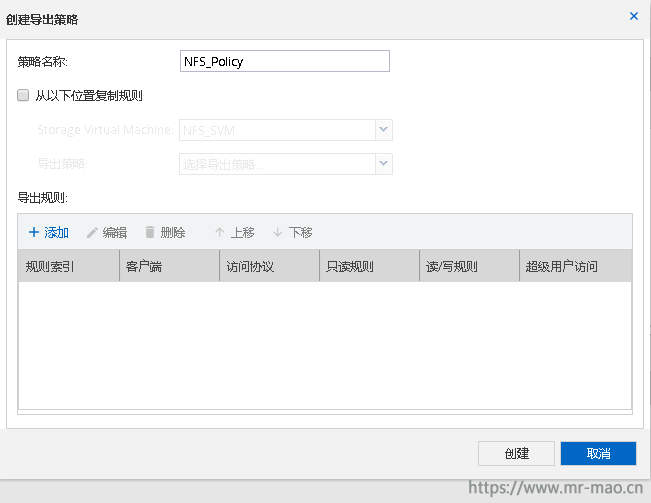
Task: Click the 规则索引 column header
Action: [x=69, y=266]
